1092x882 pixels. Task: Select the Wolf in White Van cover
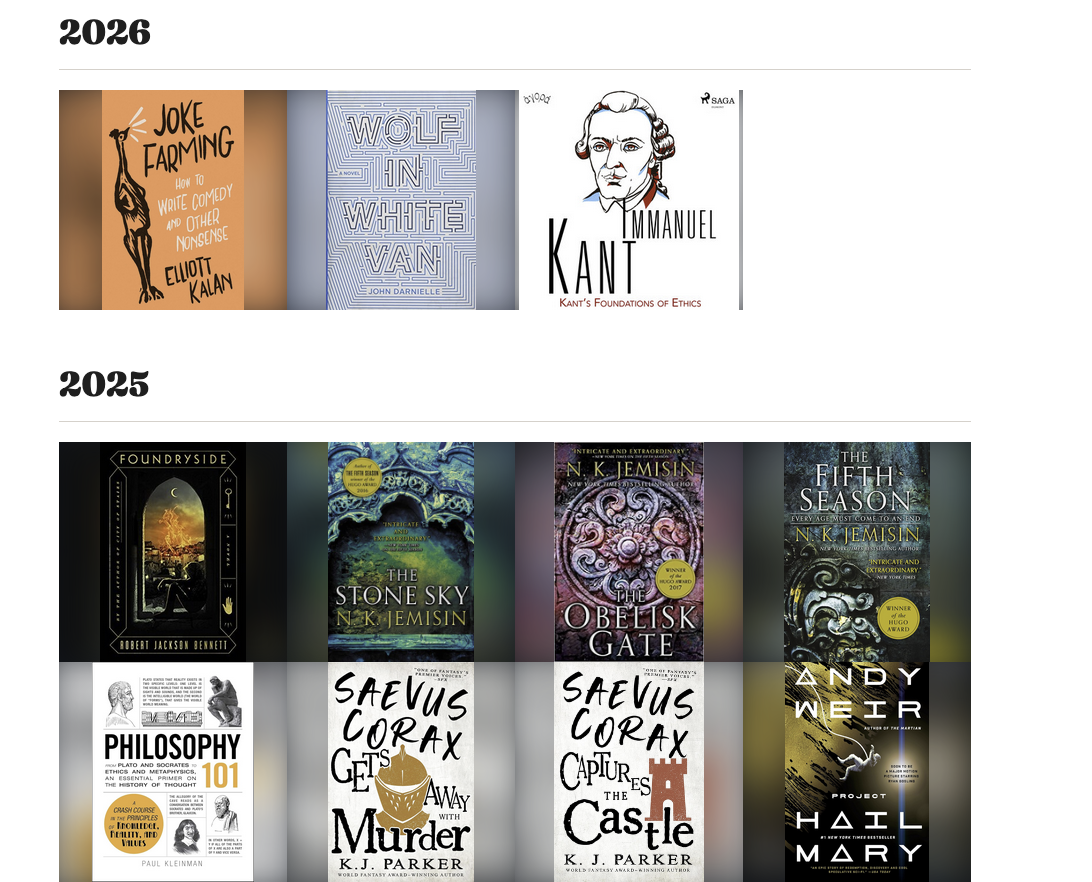pyautogui.click(x=402, y=200)
